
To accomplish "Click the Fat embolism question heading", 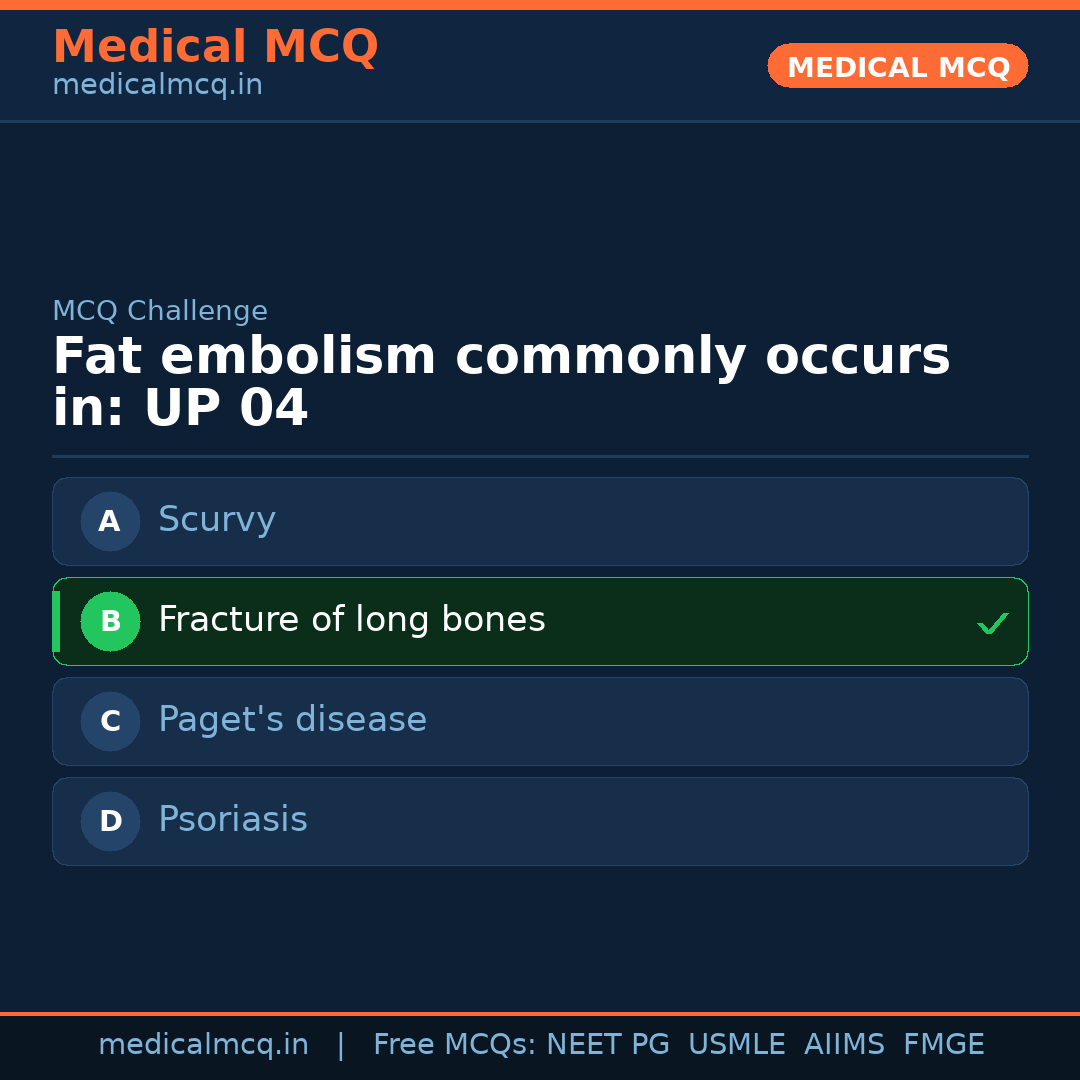I will pos(500,382).
